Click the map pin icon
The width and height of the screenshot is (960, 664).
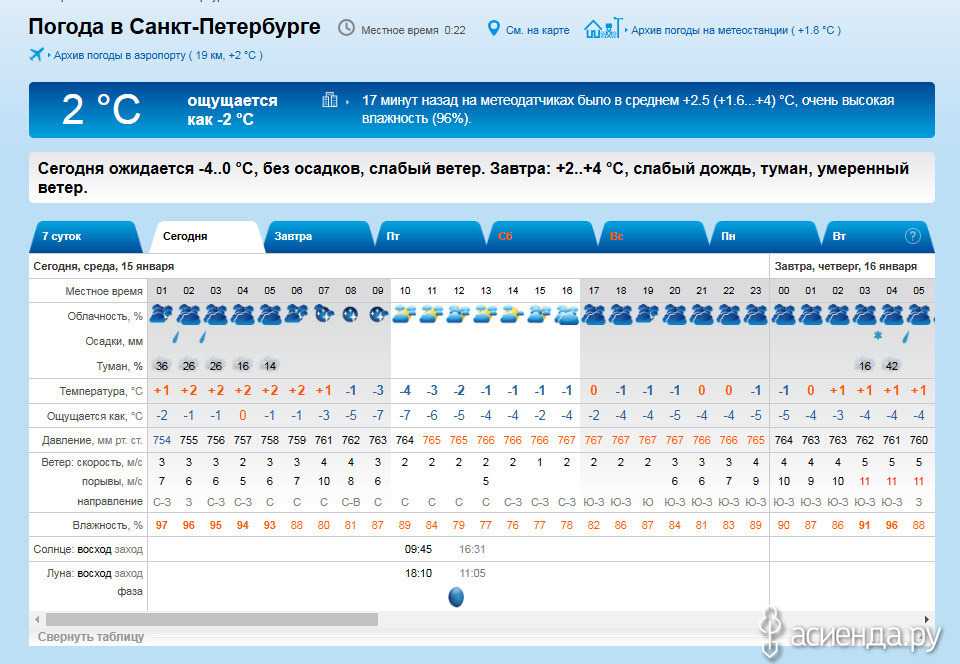coord(493,28)
